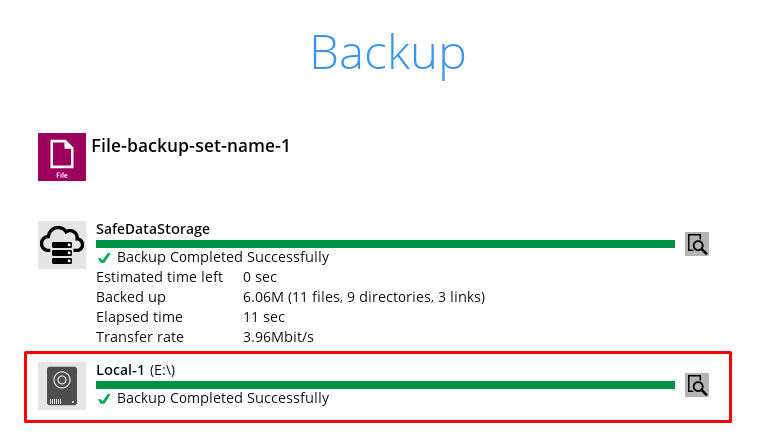Screen dimensions: 766x443
Task: Click the SafeDataStorage destination name
Action: tap(153, 228)
